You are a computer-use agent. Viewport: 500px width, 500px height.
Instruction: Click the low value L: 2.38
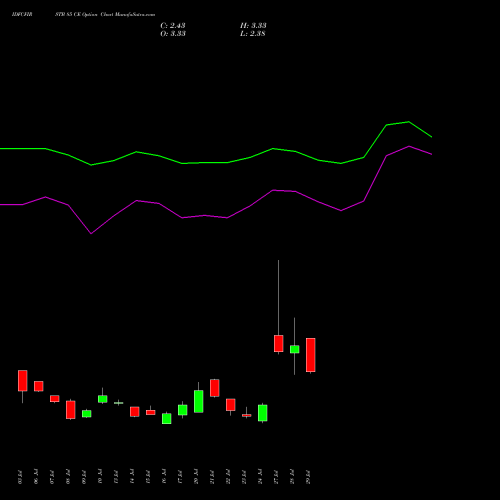coord(253,34)
